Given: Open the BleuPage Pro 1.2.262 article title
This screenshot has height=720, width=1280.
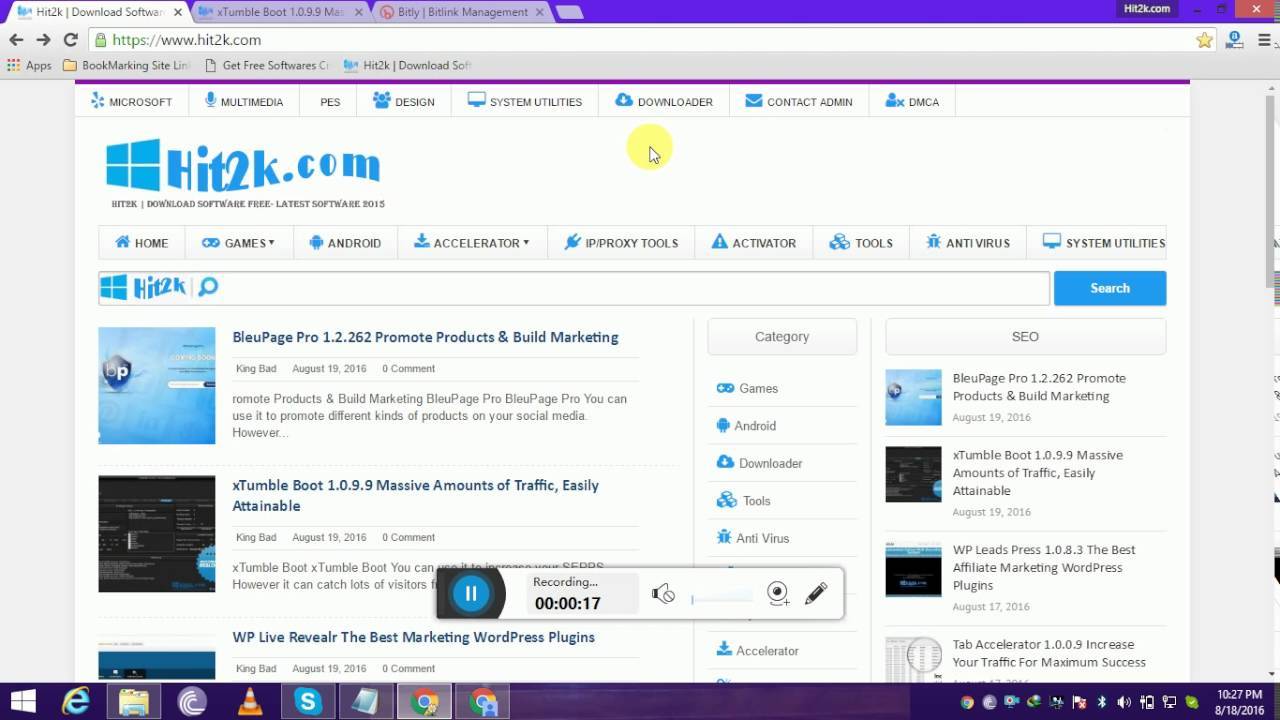Looking at the screenshot, I should [x=425, y=337].
